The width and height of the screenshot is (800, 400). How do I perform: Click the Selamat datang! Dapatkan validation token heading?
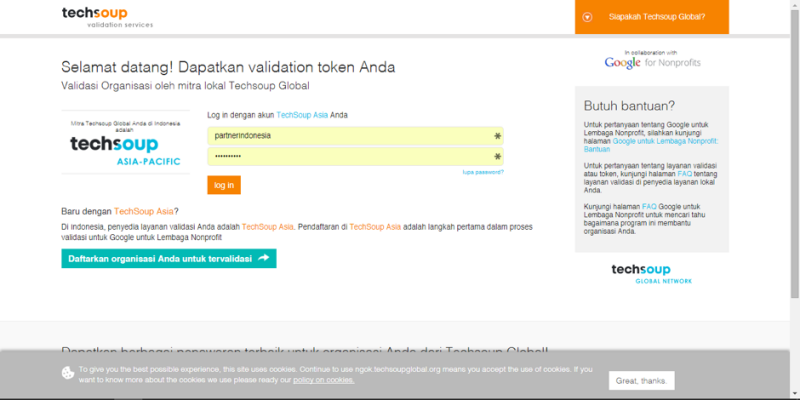pos(228,67)
